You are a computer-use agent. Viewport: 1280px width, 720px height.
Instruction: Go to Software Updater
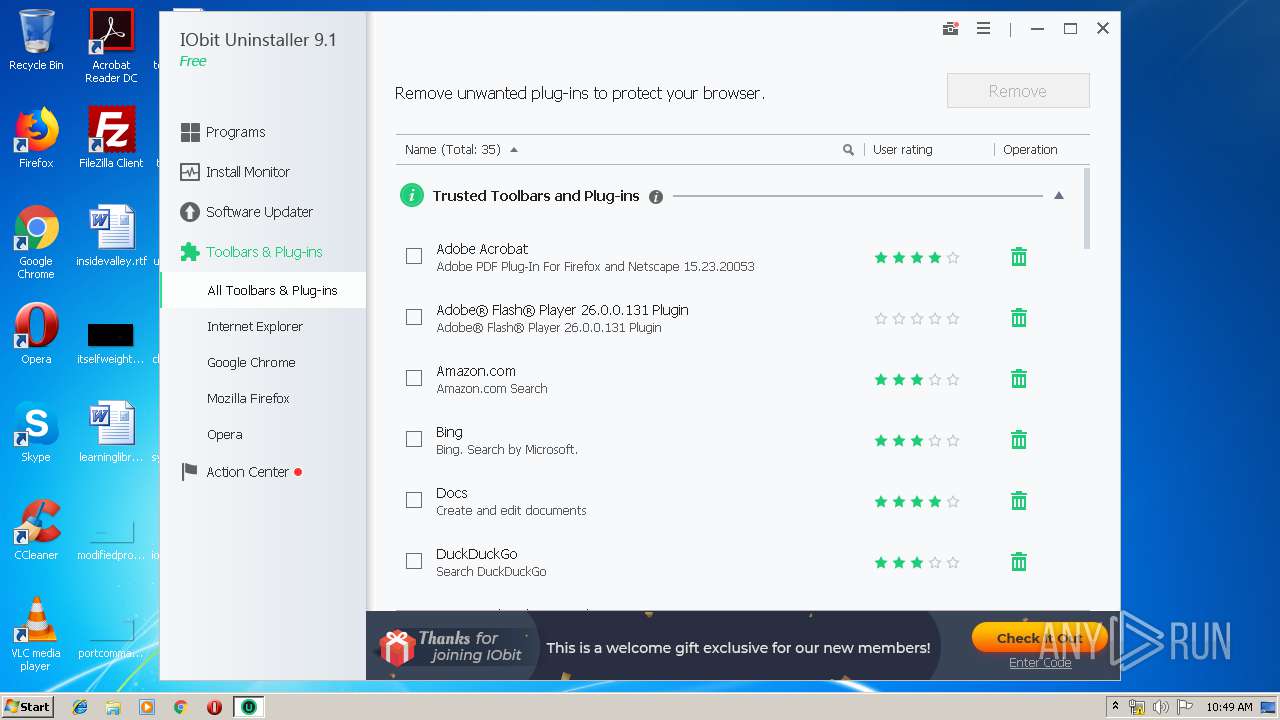[247, 212]
